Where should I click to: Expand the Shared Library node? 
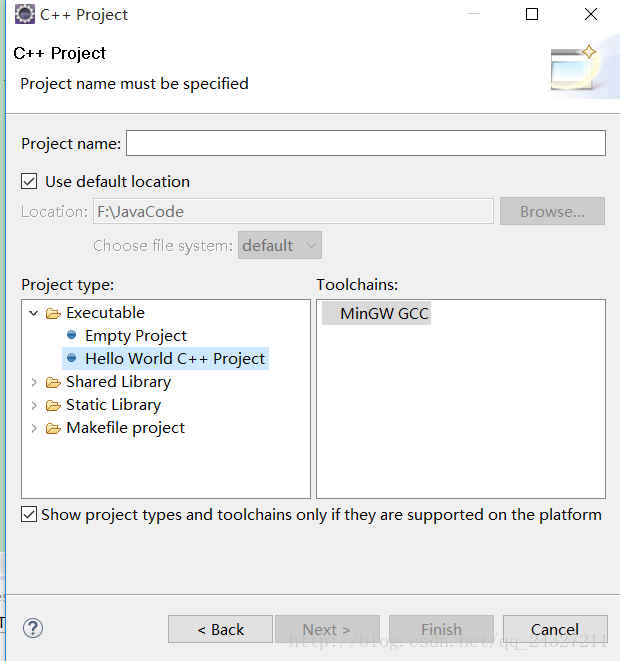pyautogui.click(x=34, y=382)
